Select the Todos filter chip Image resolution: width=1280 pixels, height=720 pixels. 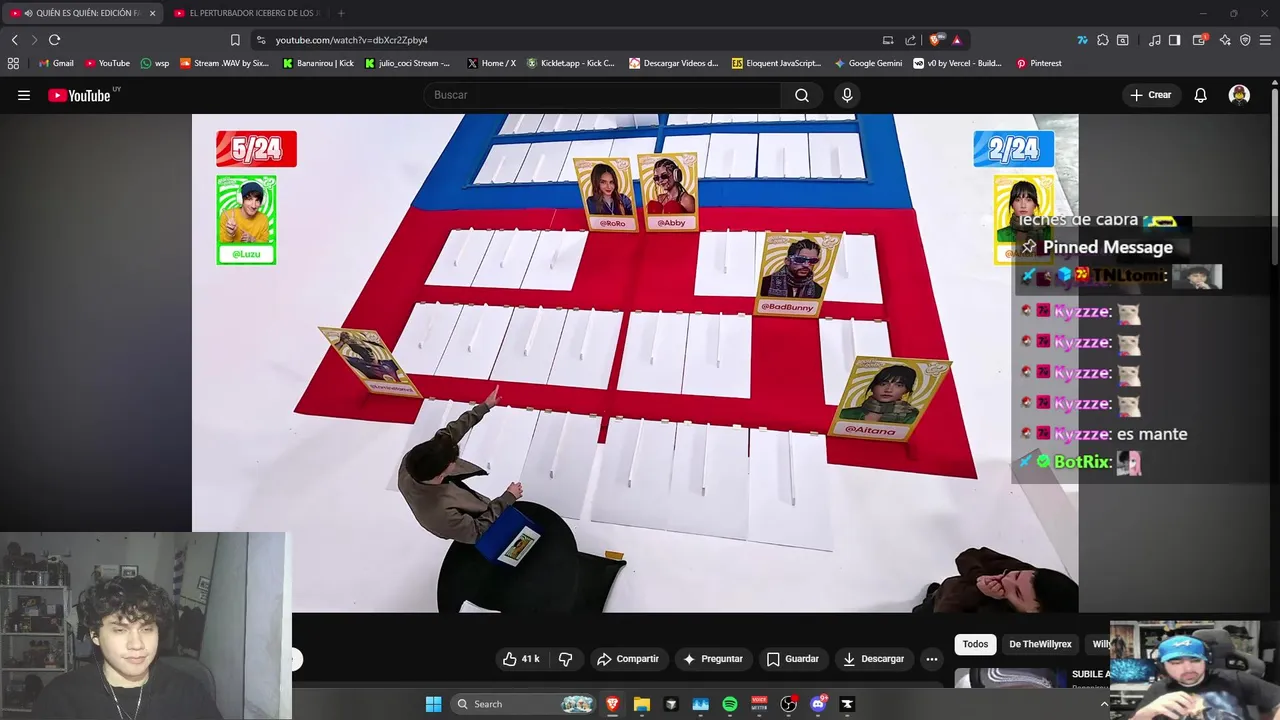[975, 644]
